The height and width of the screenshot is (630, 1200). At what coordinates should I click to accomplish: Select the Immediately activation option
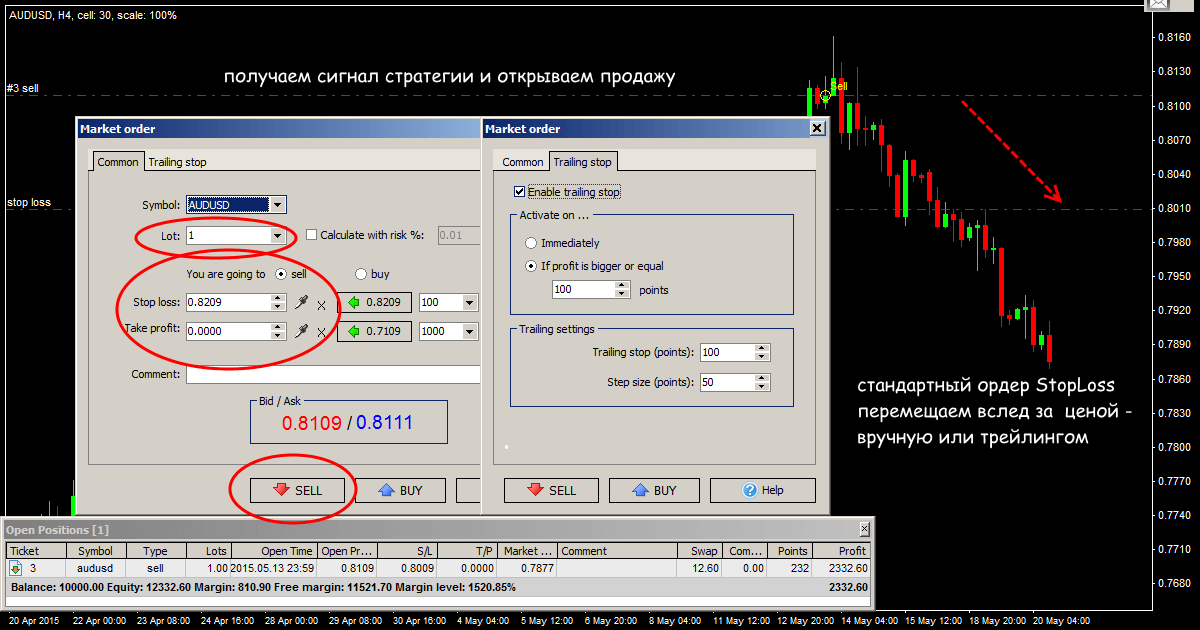[x=531, y=243]
